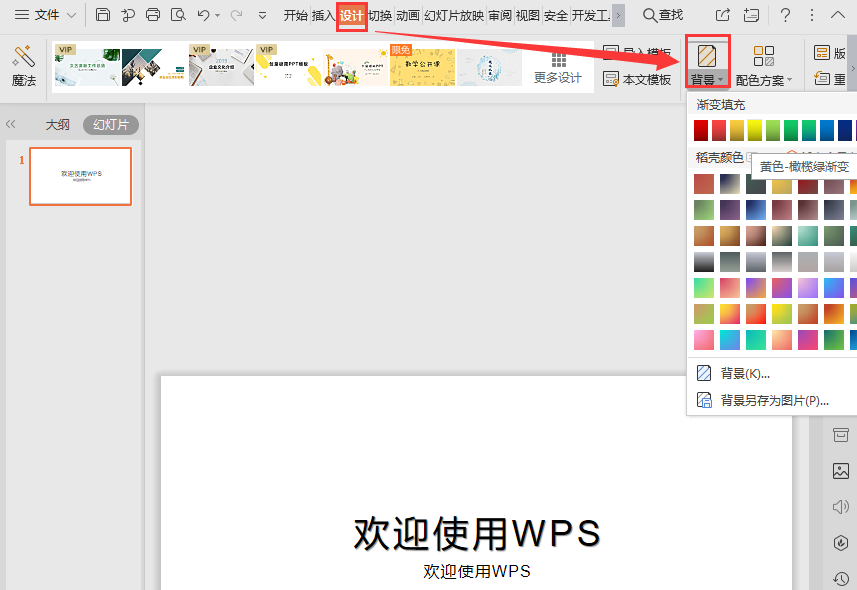Viewport: 857px width, 590px height.
Task: Choose 背景(K)... from the dropdown menu
Action: click(x=745, y=373)
